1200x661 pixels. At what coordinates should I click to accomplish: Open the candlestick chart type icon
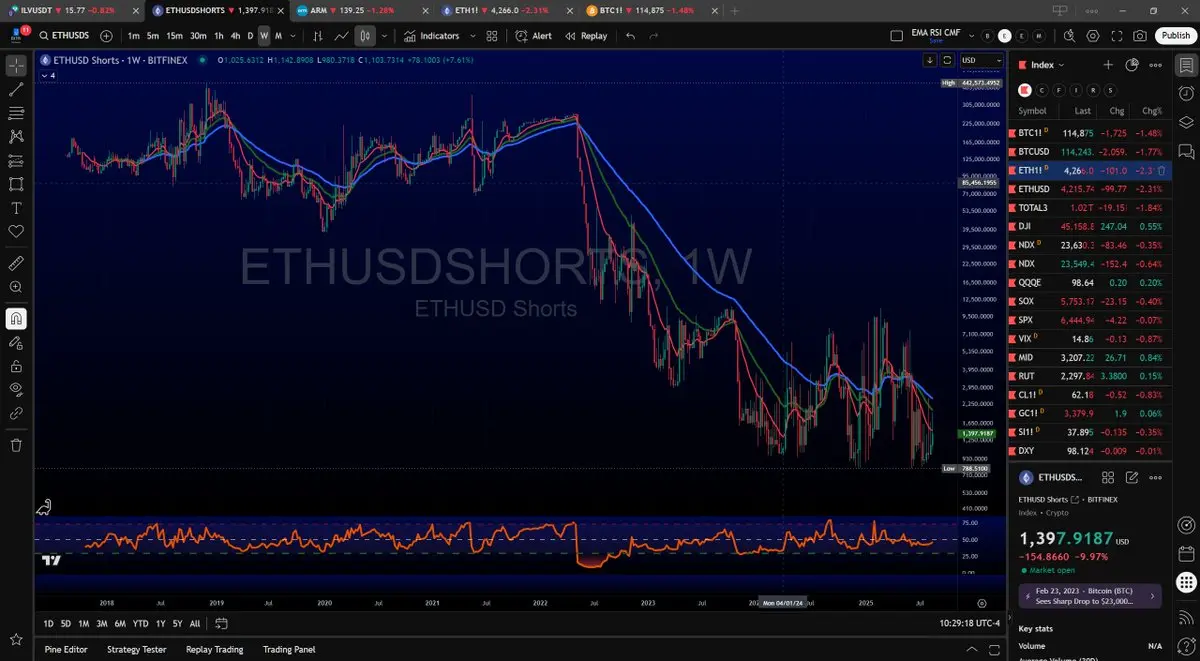click(x=365, y=36)
